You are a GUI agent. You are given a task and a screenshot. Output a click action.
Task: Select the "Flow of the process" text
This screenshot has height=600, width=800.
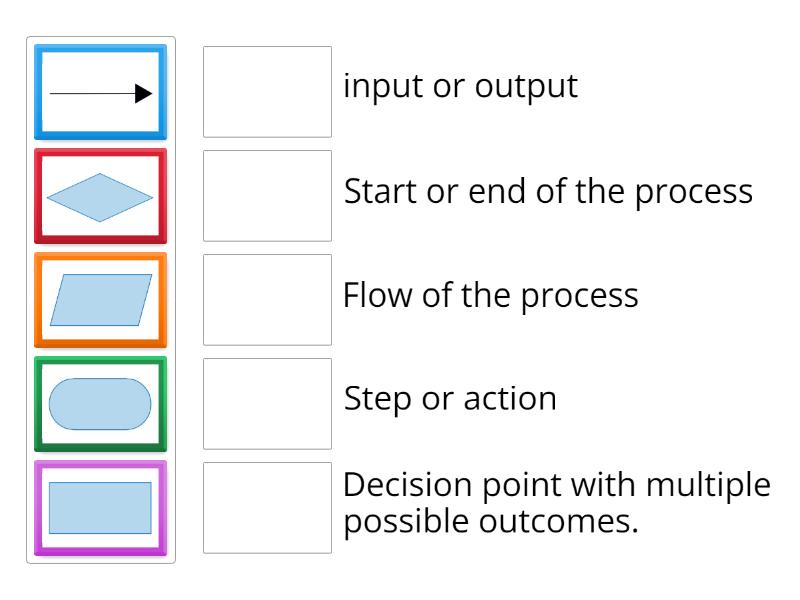click(x=490, y=296)
